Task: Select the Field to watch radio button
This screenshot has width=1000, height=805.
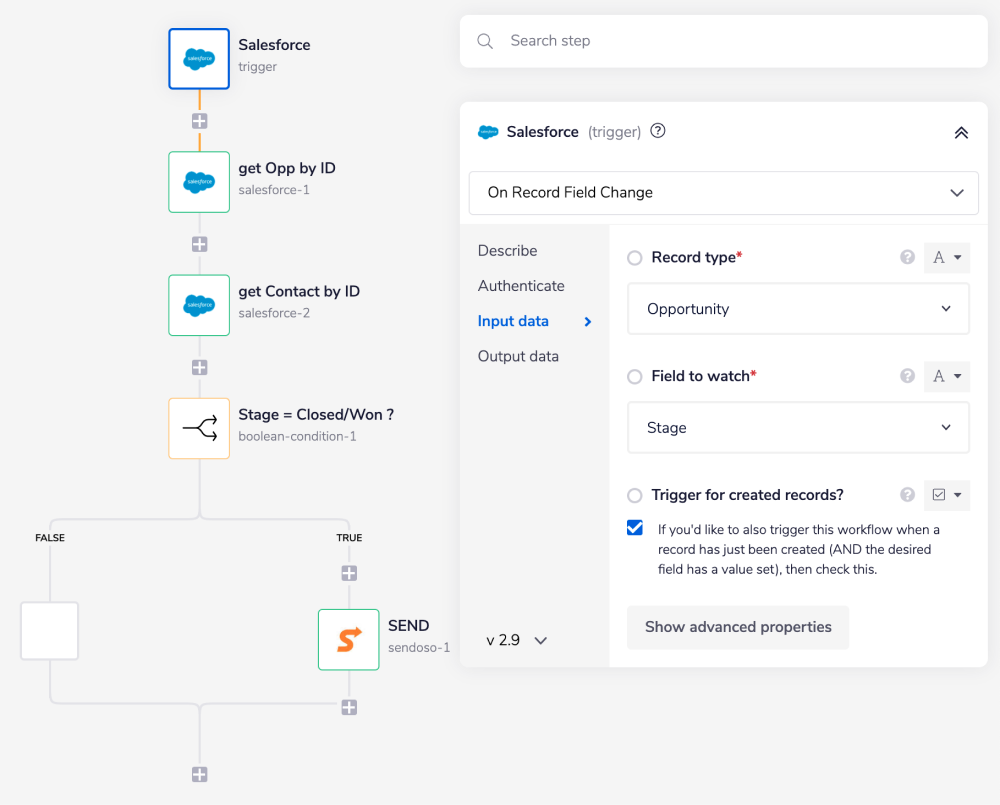Action: (635, 377)
